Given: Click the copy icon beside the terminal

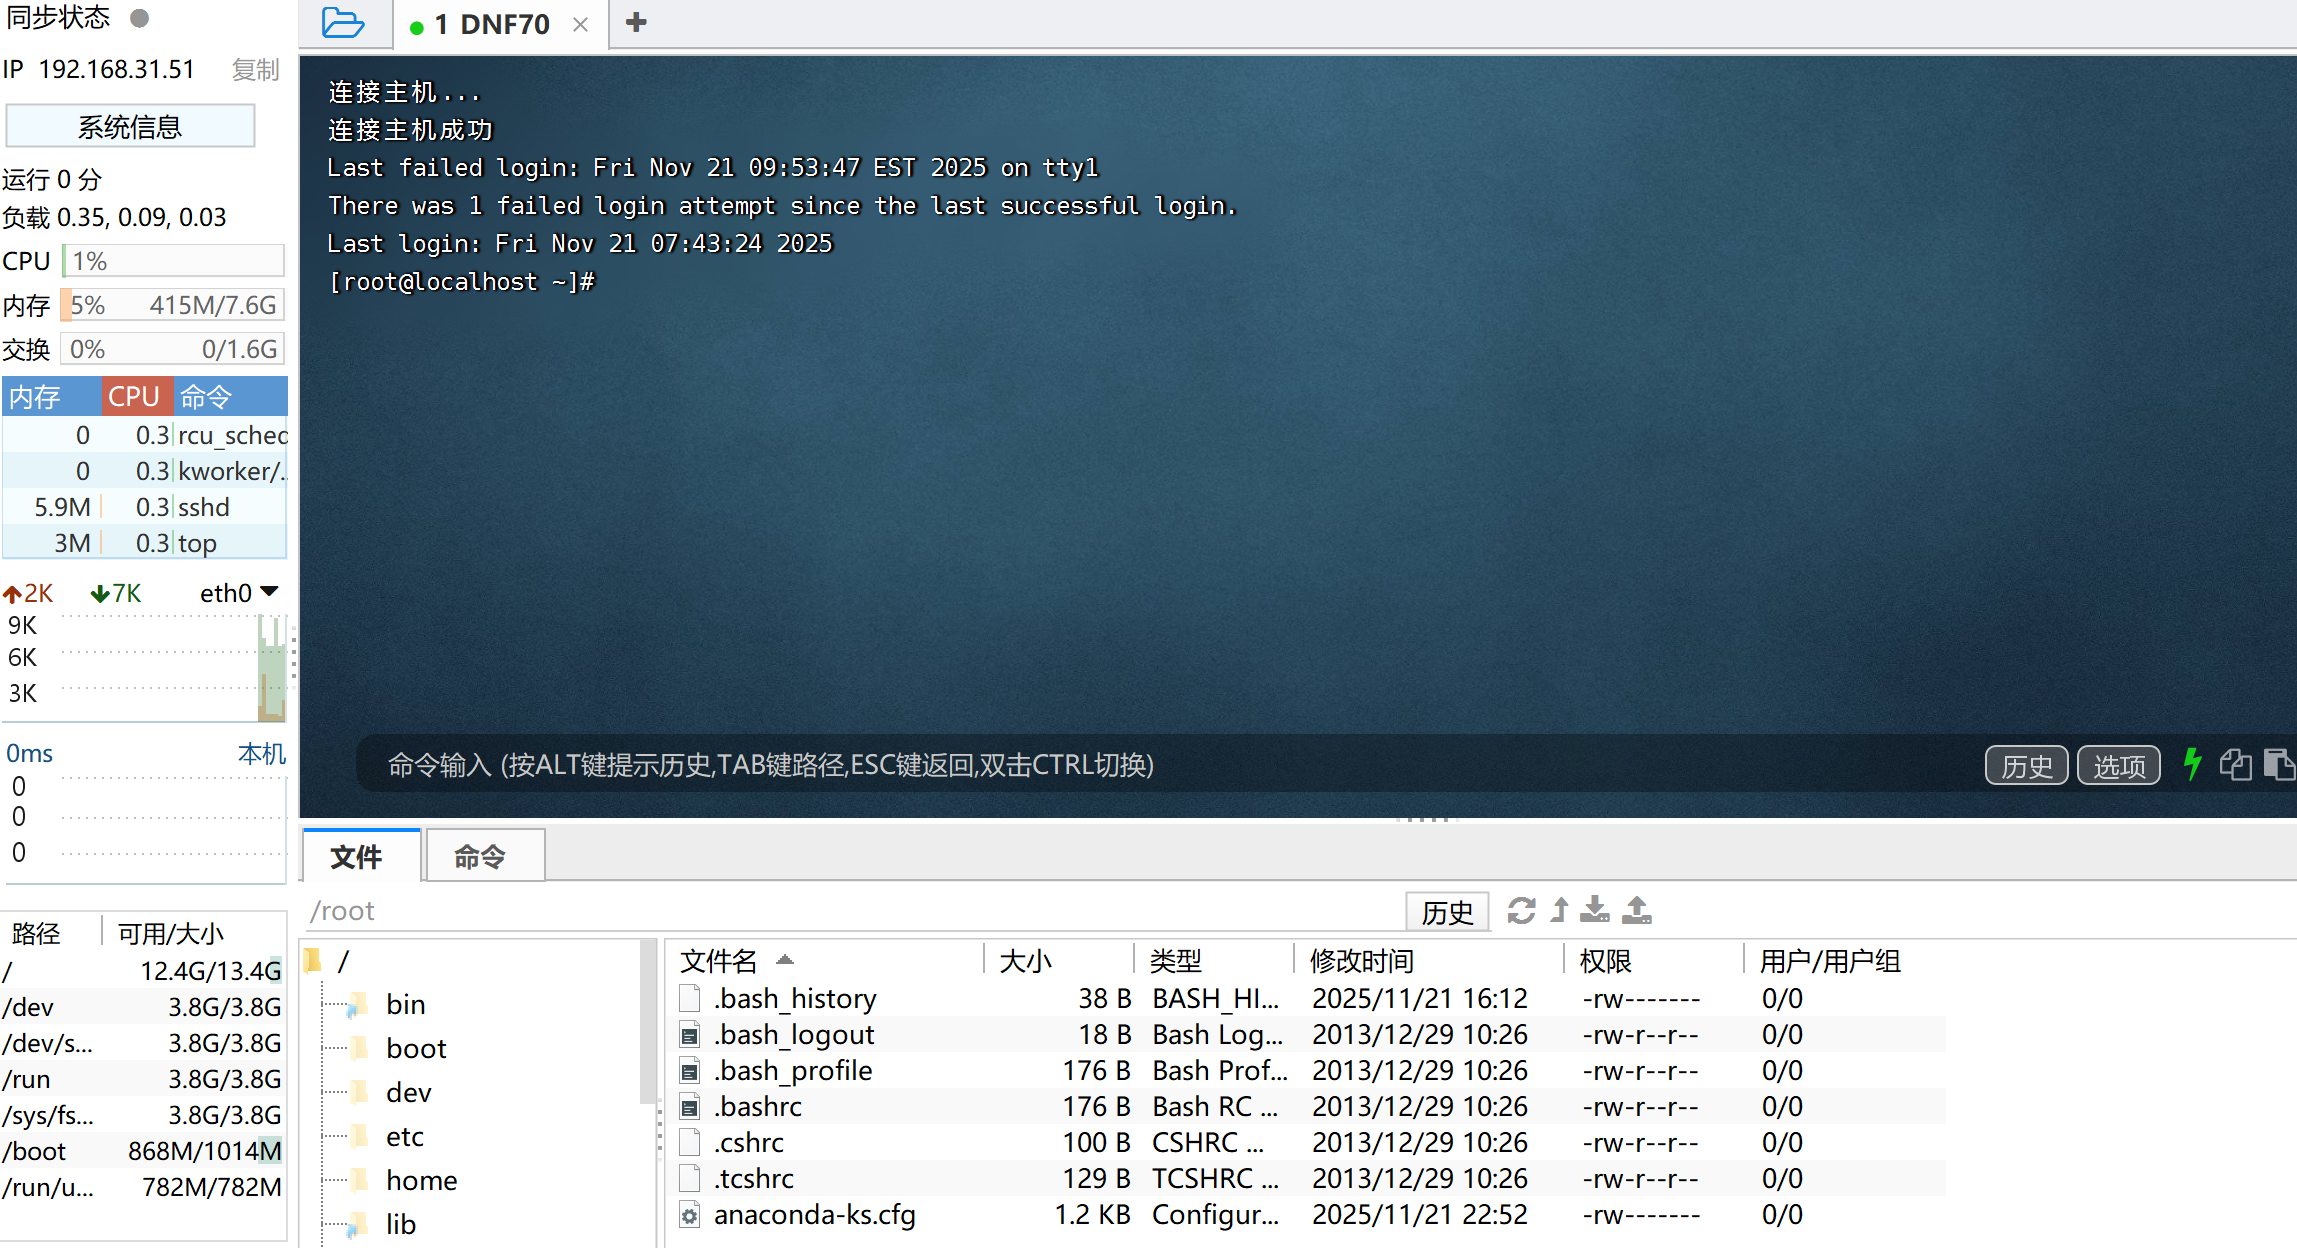Looking at the screenshot, I should coord(2237,765).
